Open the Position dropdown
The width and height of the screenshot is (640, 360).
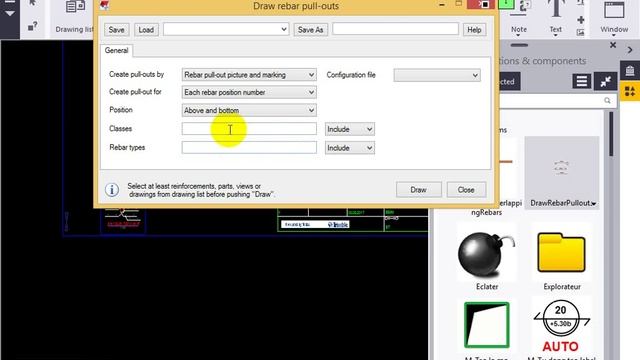[x=249, y=110]
